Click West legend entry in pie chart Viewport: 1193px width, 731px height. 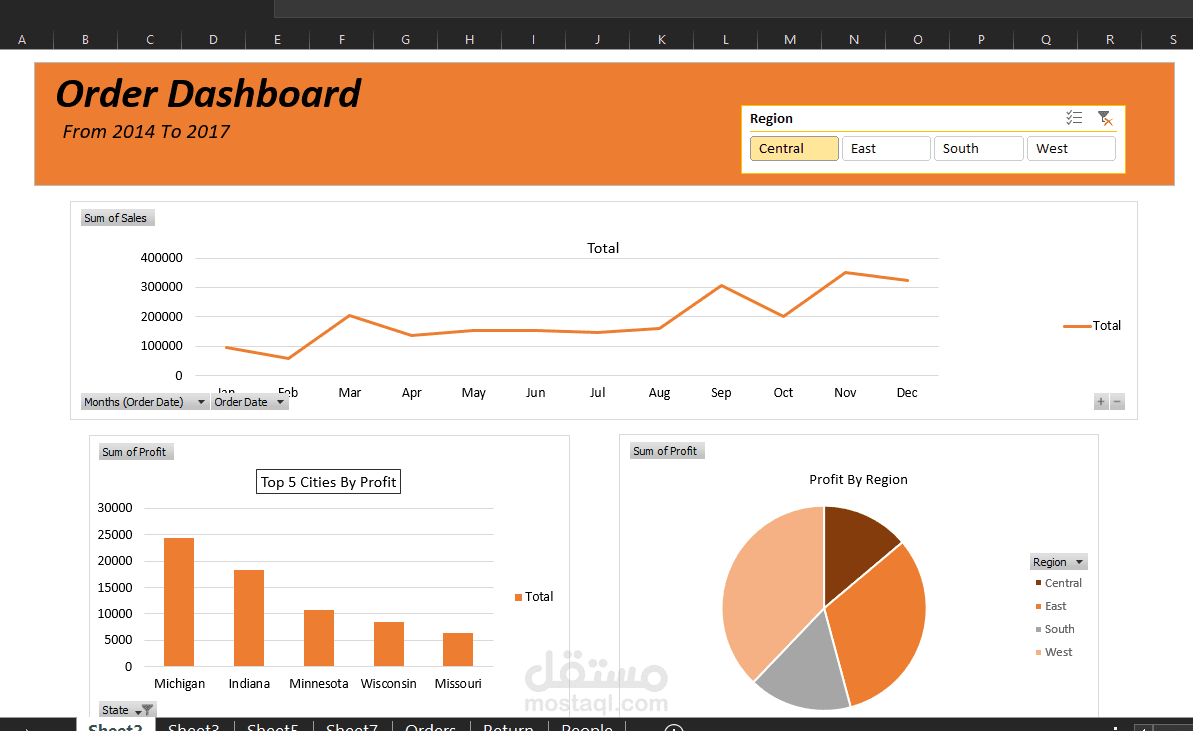coord(1054,652)
